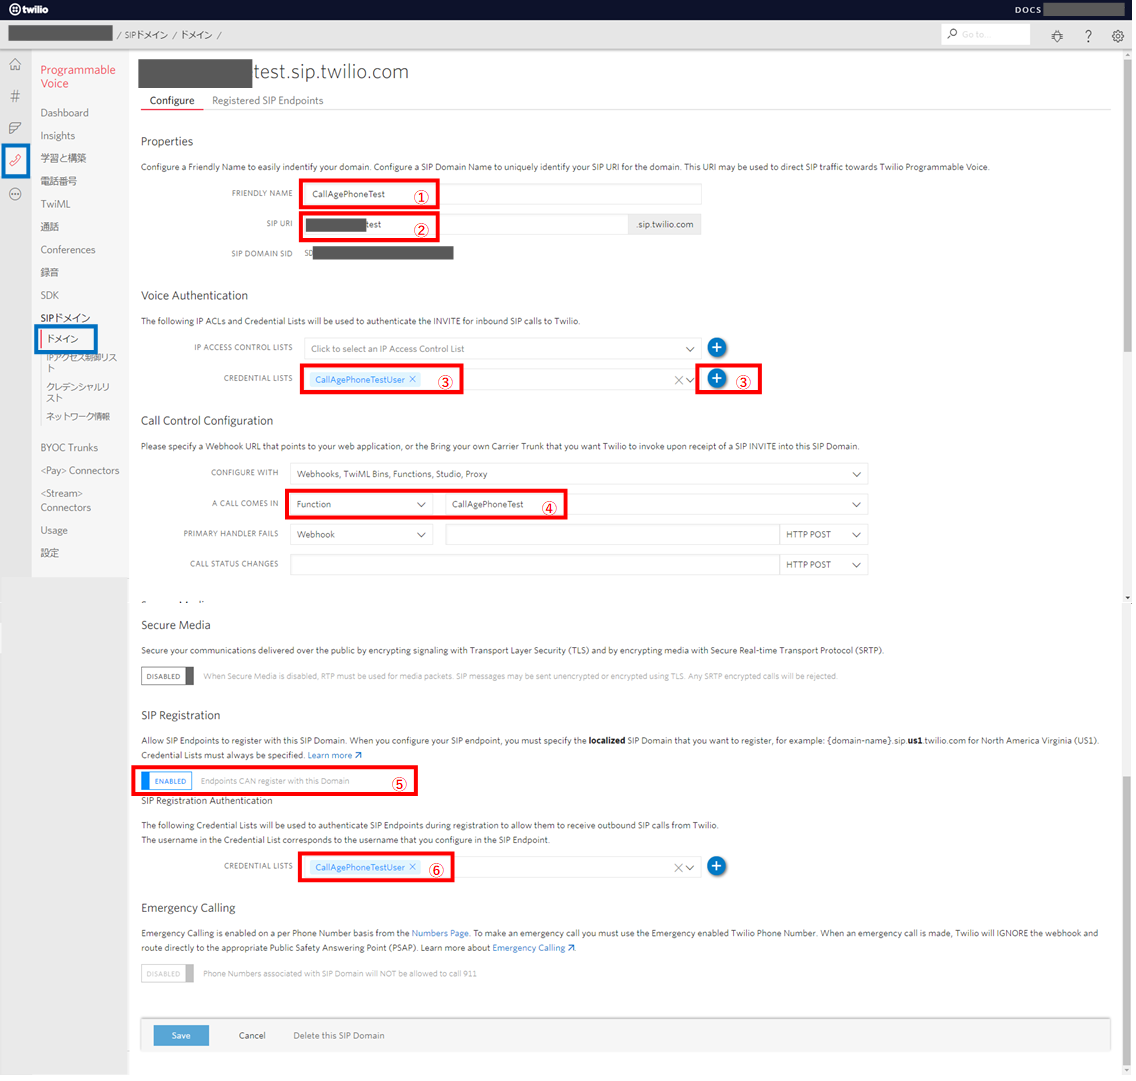
Task: Click the Cancel button
Action: tap(253, 1038)
